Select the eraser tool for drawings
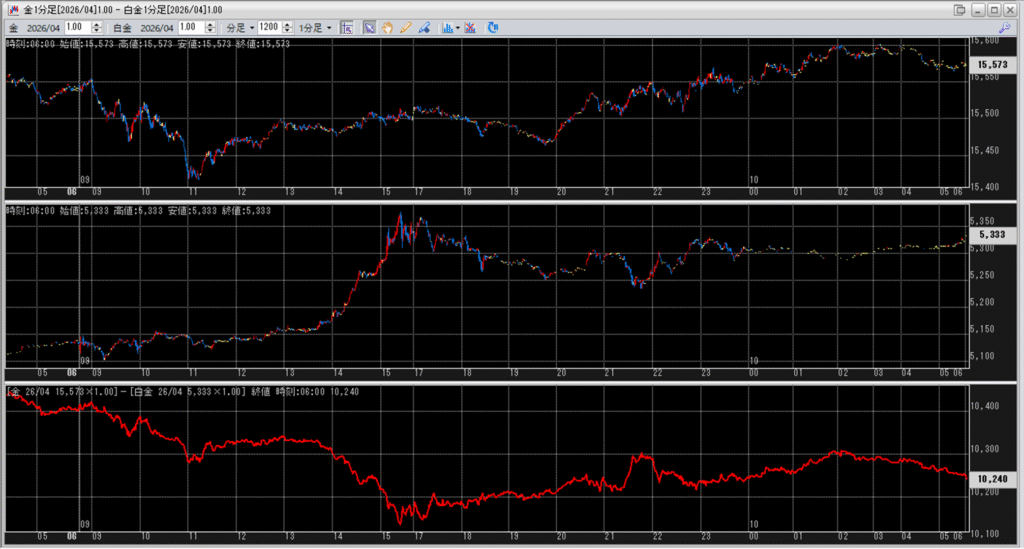1024x549 pixels. pyautogui.click(x=424, y=28)
